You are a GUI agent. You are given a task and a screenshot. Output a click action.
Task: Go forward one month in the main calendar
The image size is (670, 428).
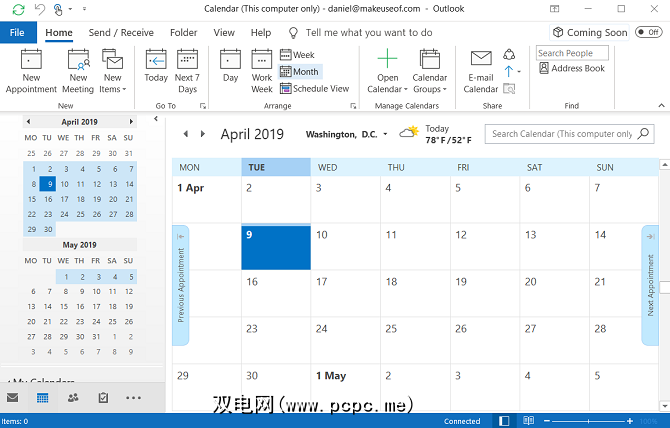[203, 134]
